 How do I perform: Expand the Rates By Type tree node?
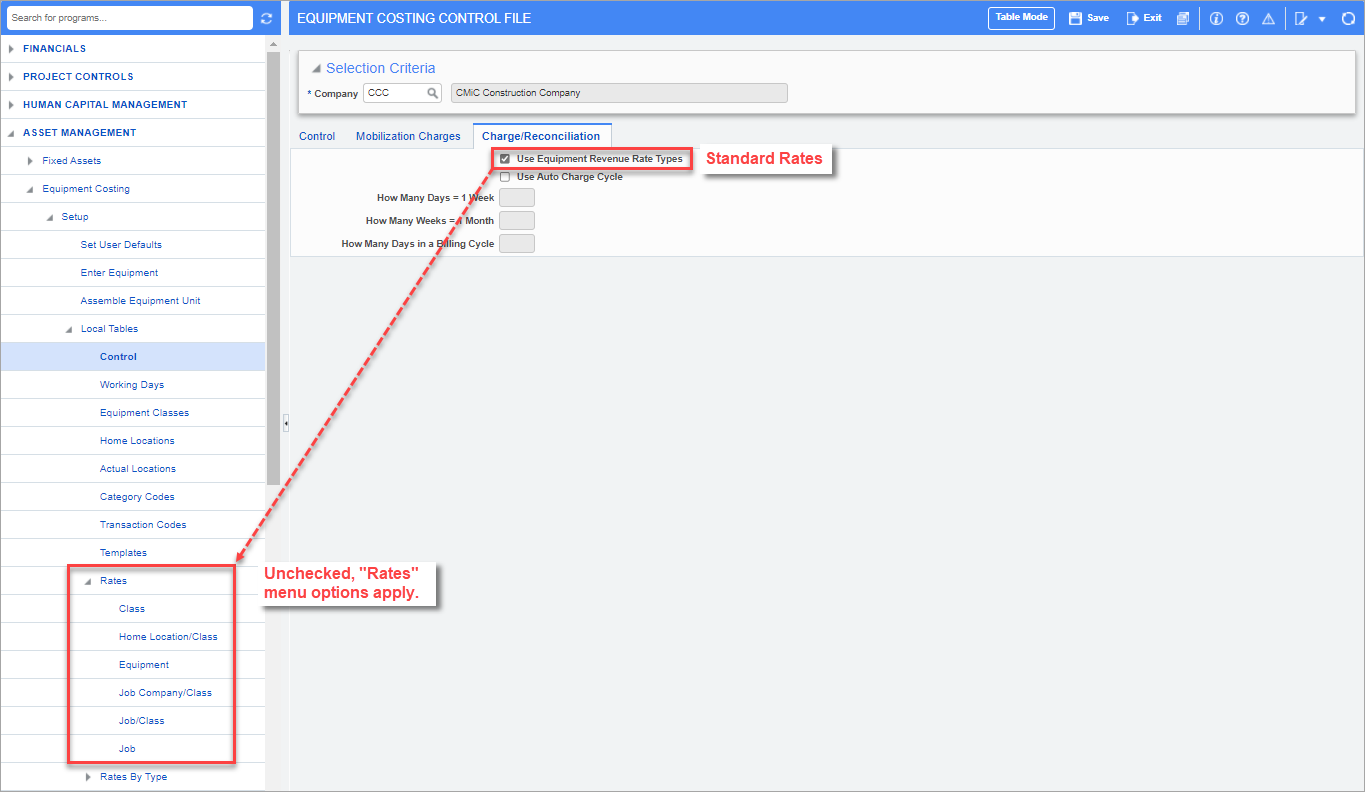click(x=89, y=777)
